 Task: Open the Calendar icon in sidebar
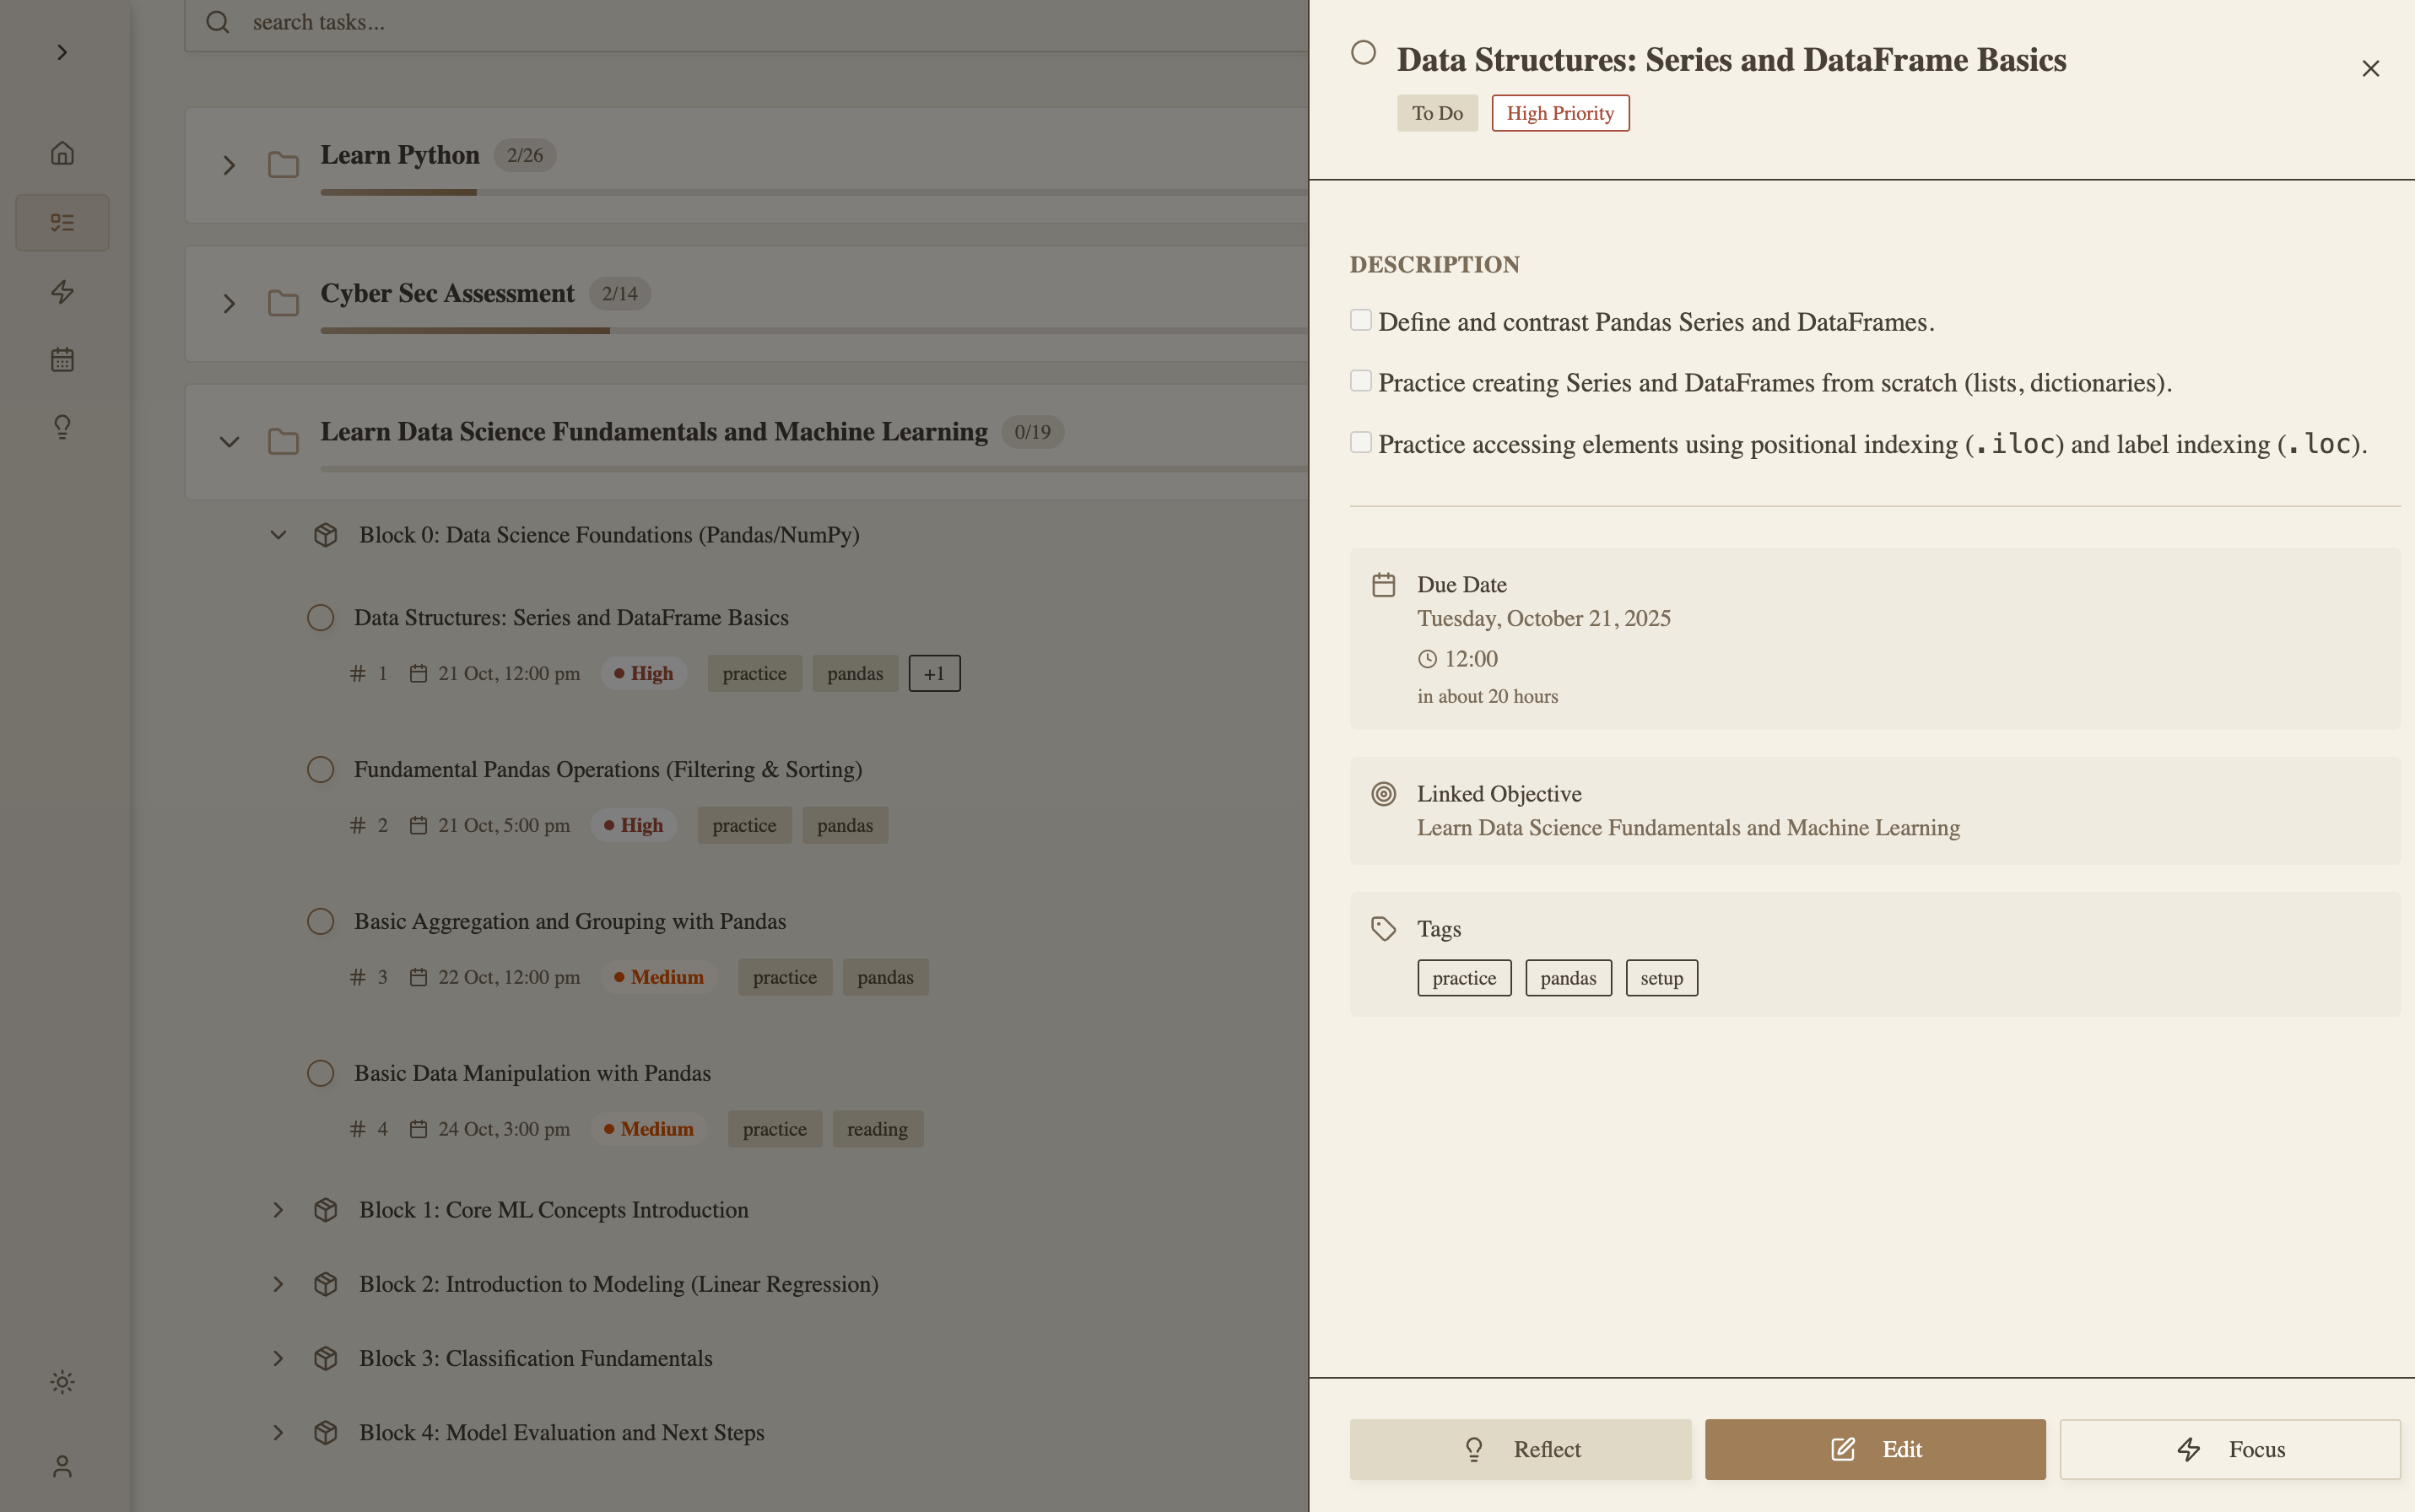[x=62, y=359]
